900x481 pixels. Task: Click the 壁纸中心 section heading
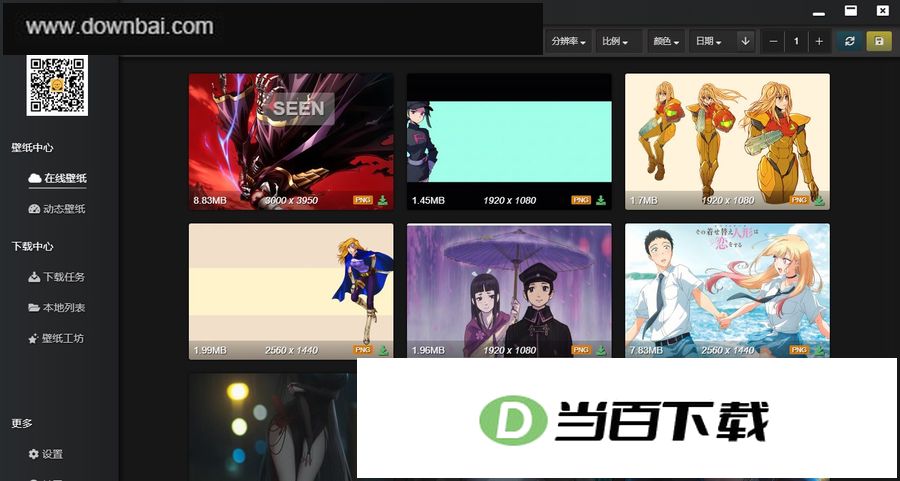point(32,148)
